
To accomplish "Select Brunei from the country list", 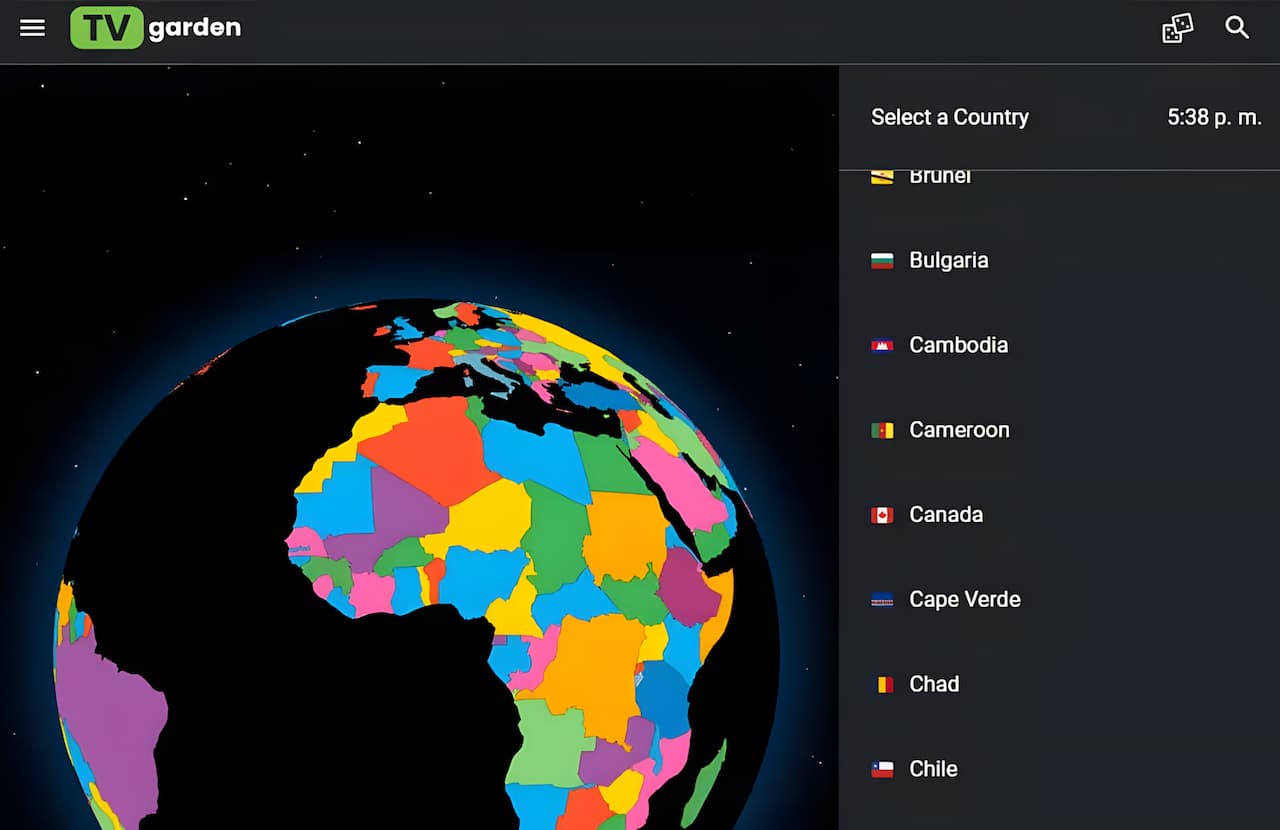I will coord(940,178).
